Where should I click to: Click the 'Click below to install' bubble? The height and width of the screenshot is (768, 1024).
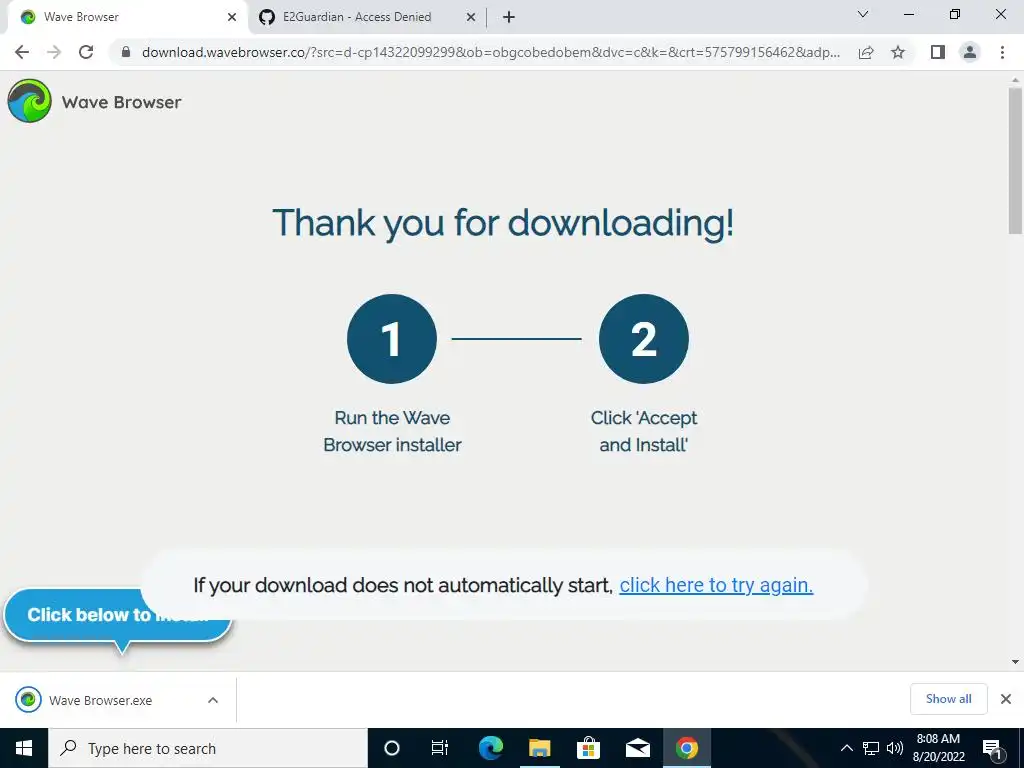118,615
